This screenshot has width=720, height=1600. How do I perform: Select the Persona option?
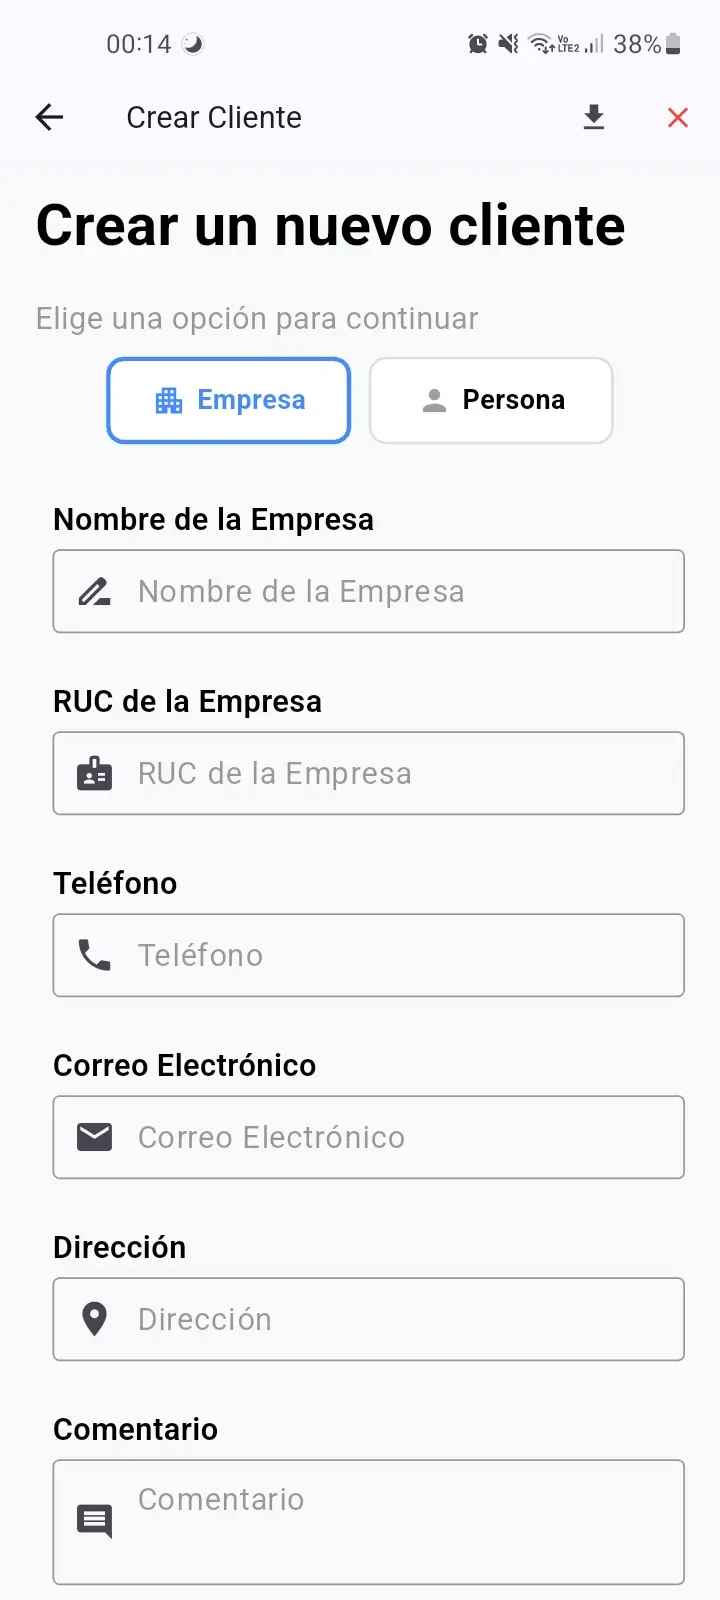pyautogui.click(x=491, y=400)
